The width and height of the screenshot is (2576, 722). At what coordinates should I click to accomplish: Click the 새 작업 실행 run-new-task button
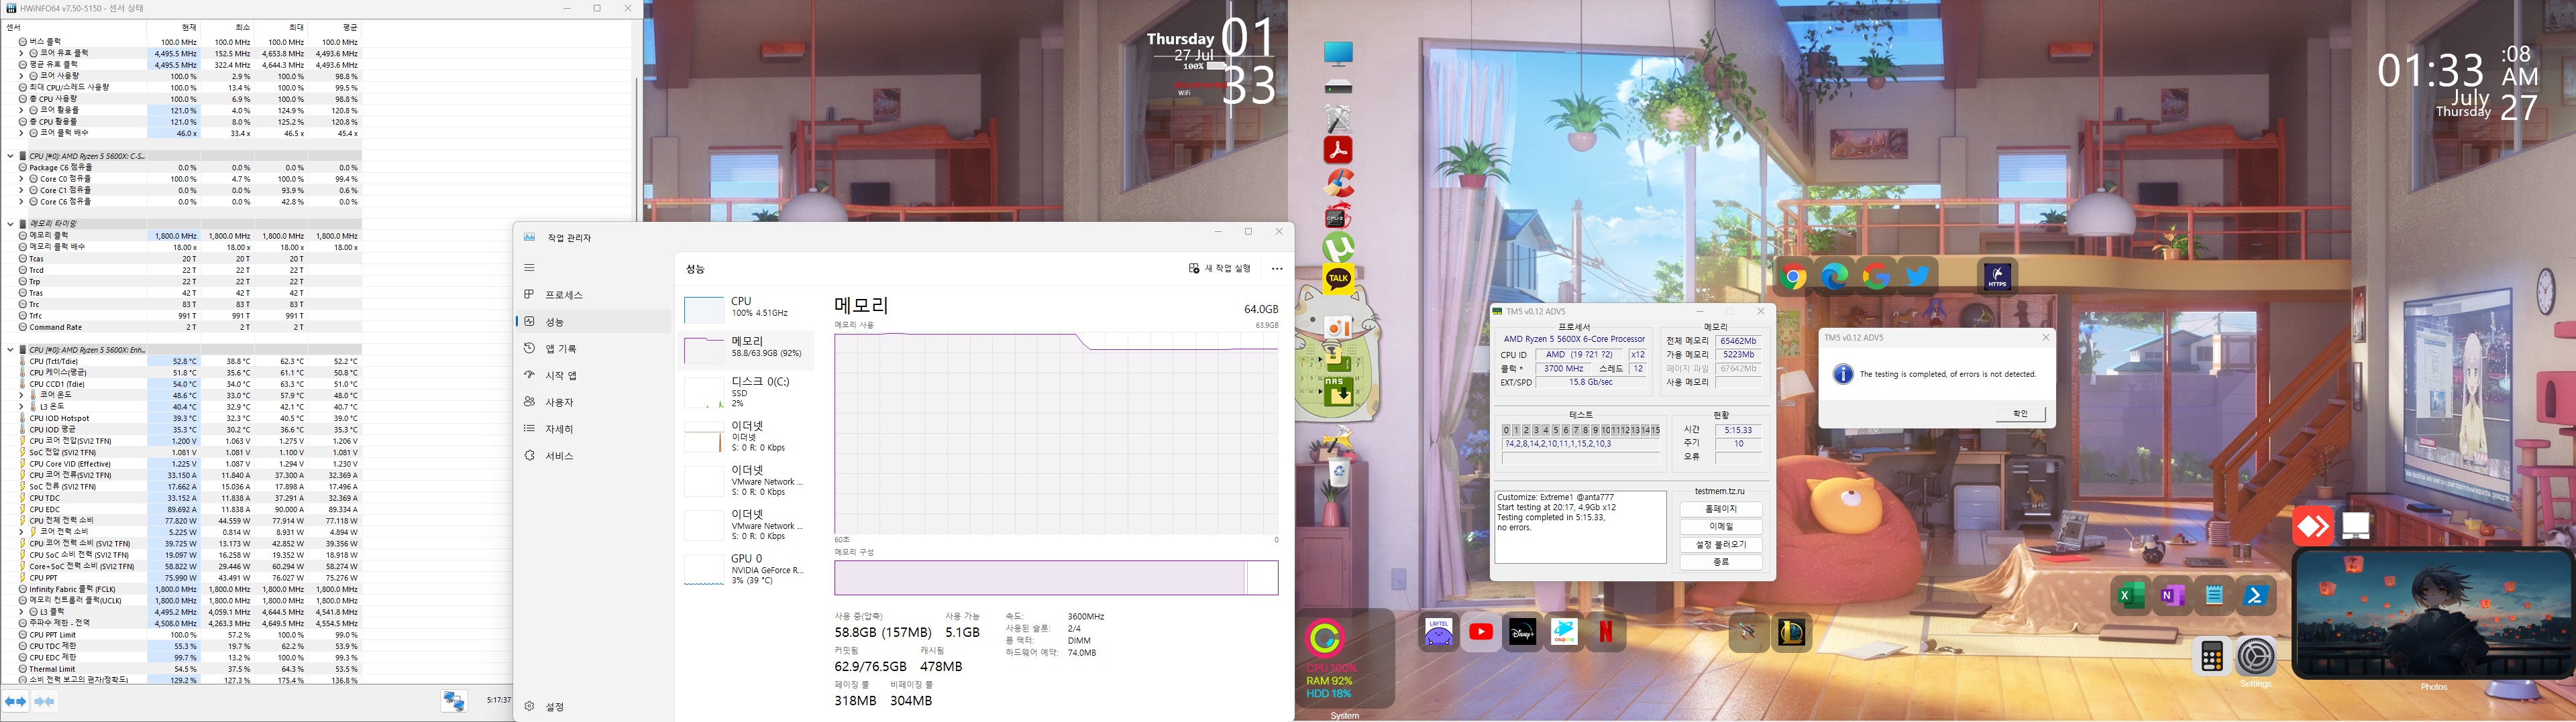tap(1219, 268)
